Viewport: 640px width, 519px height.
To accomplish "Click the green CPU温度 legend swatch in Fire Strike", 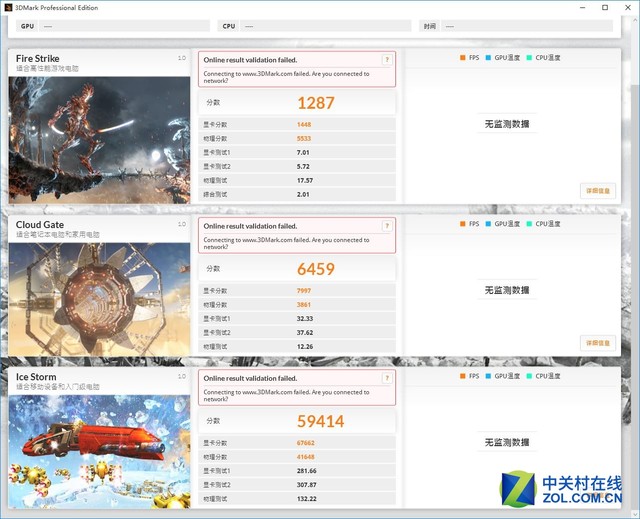I will (x=529, y=58).
